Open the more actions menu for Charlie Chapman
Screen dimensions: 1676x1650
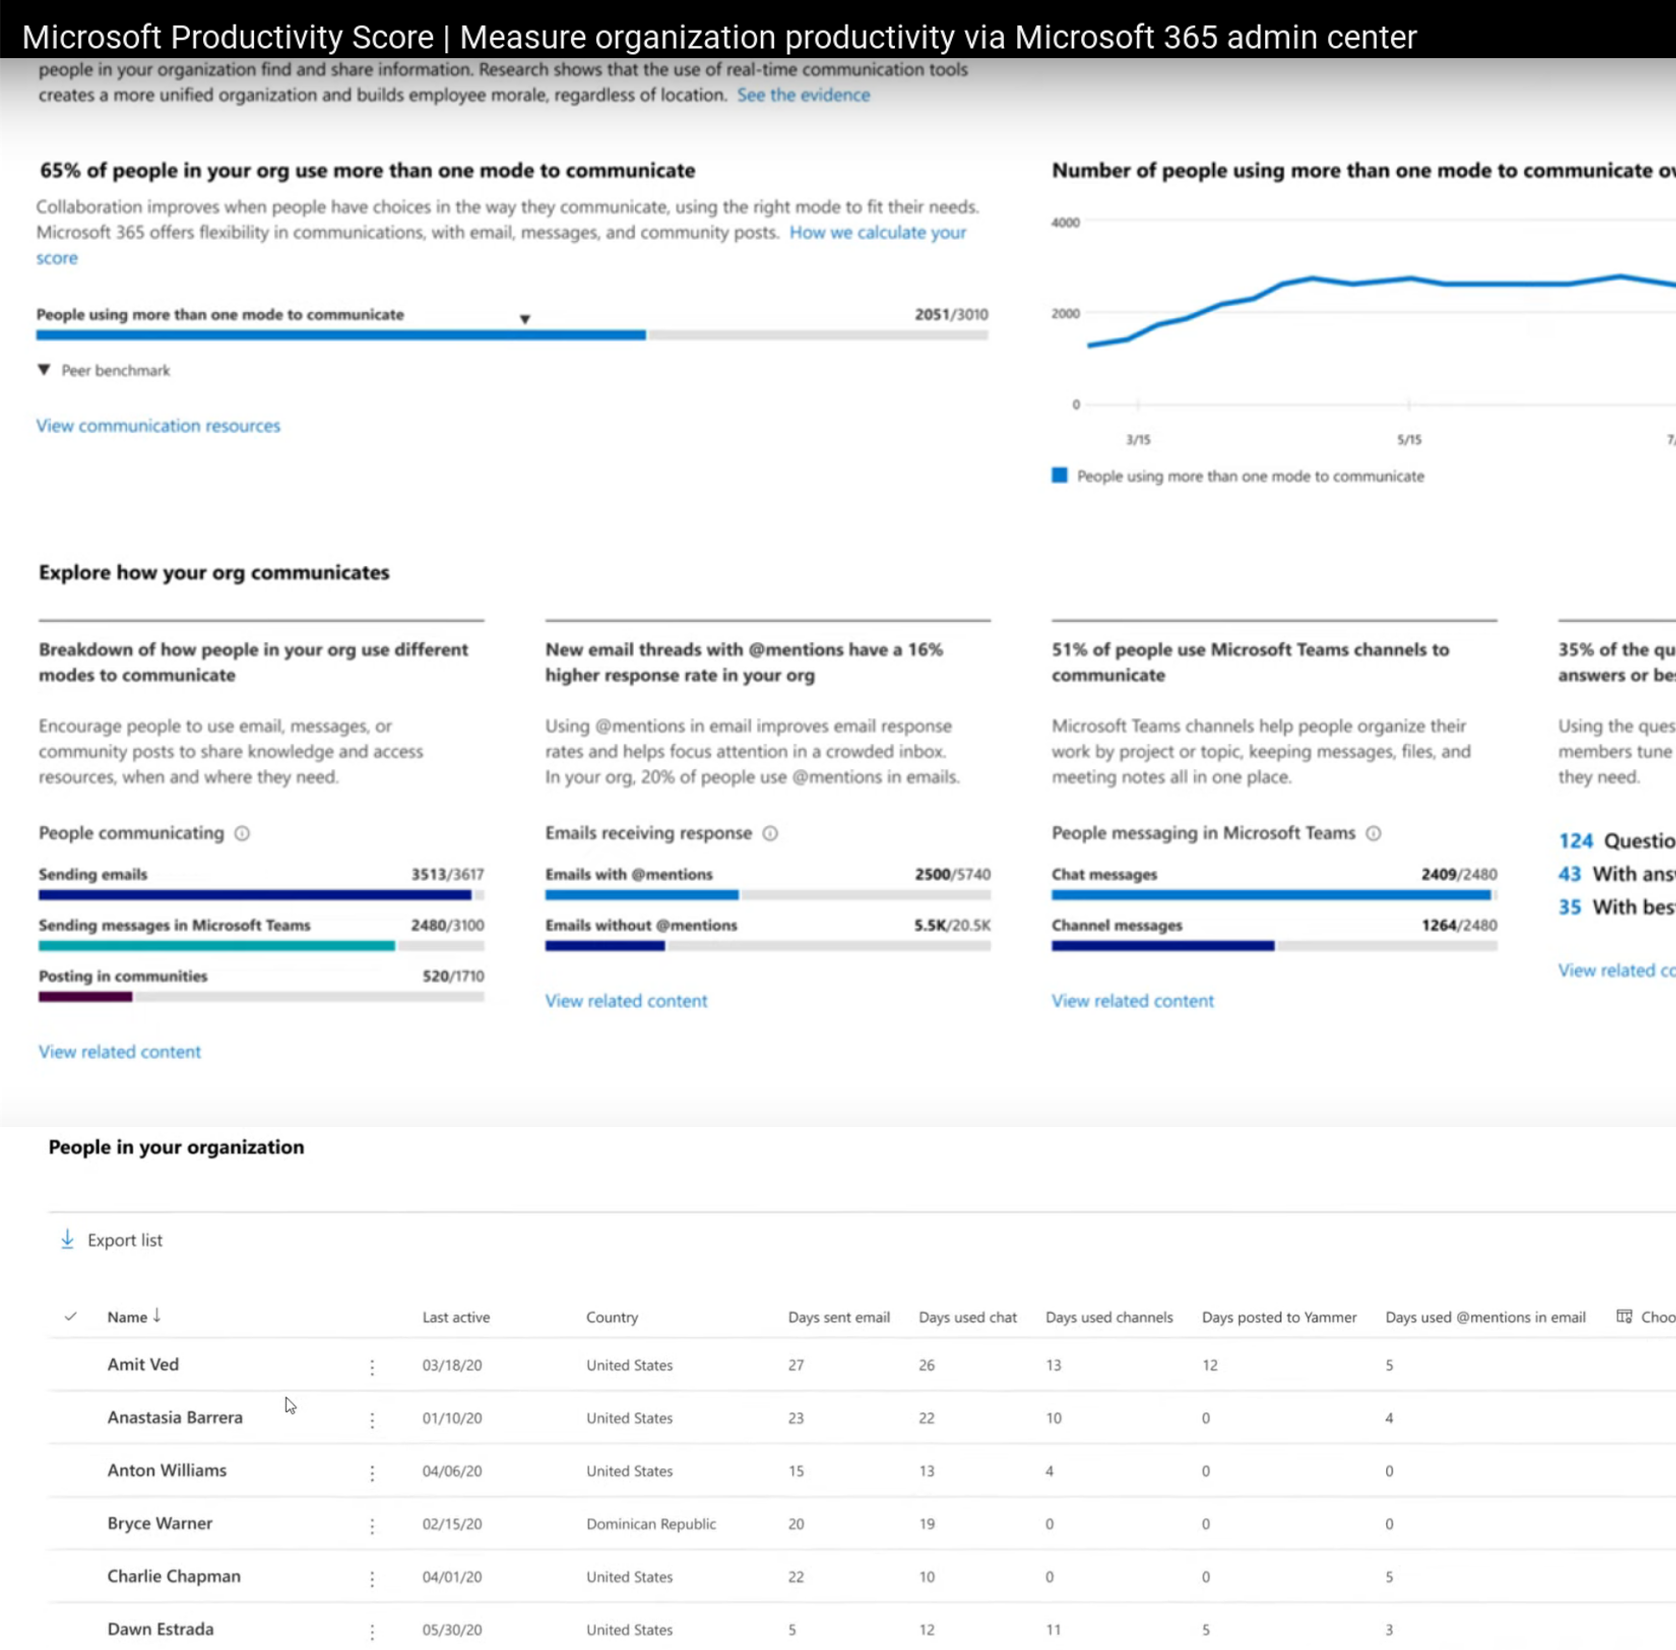[372, 1579]
